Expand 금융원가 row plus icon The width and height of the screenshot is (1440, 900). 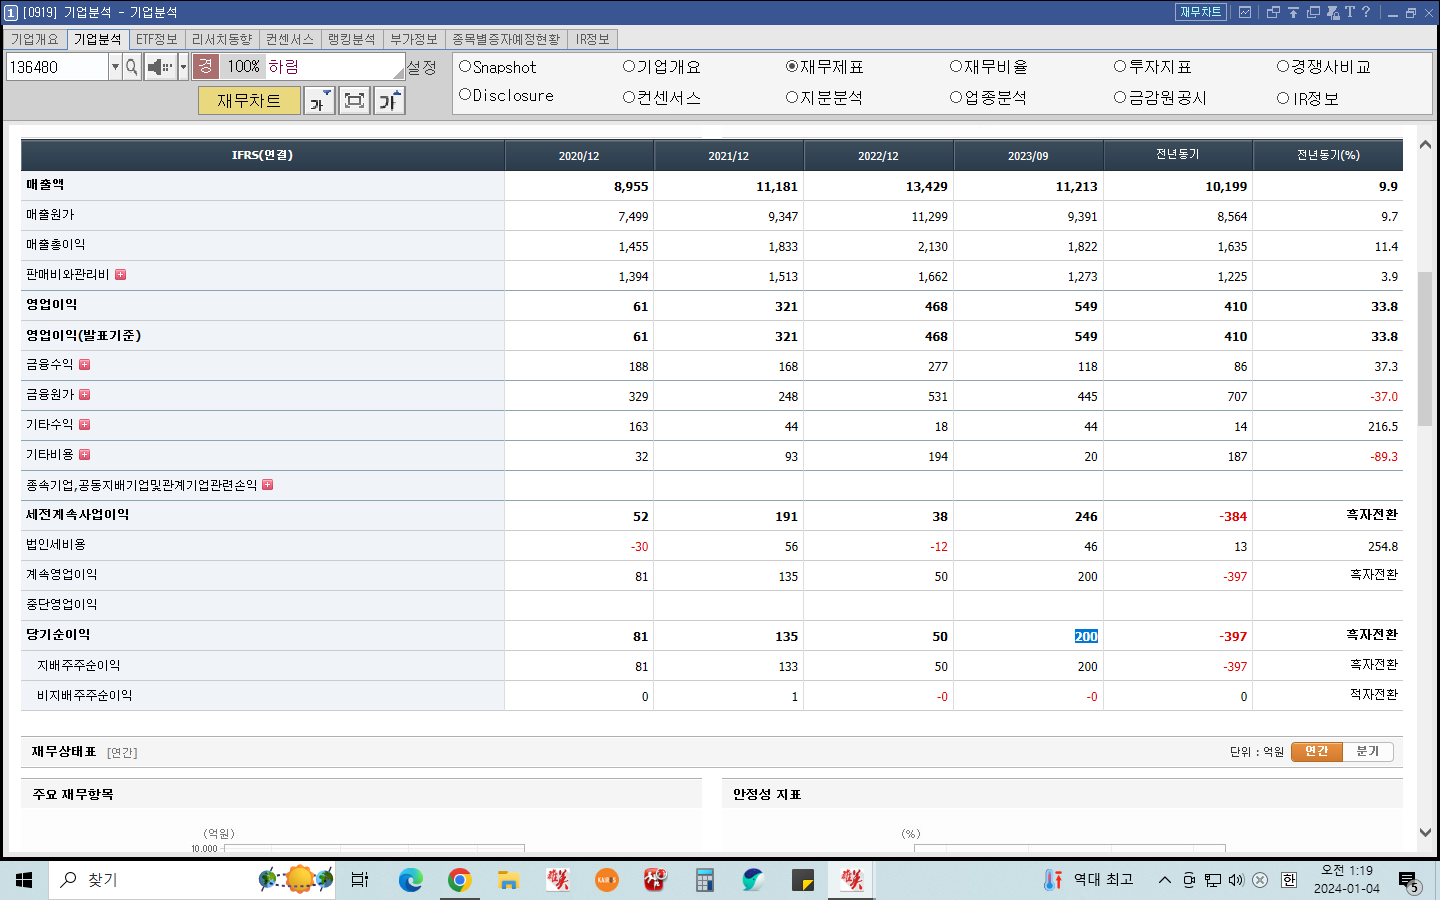point(84,394)
